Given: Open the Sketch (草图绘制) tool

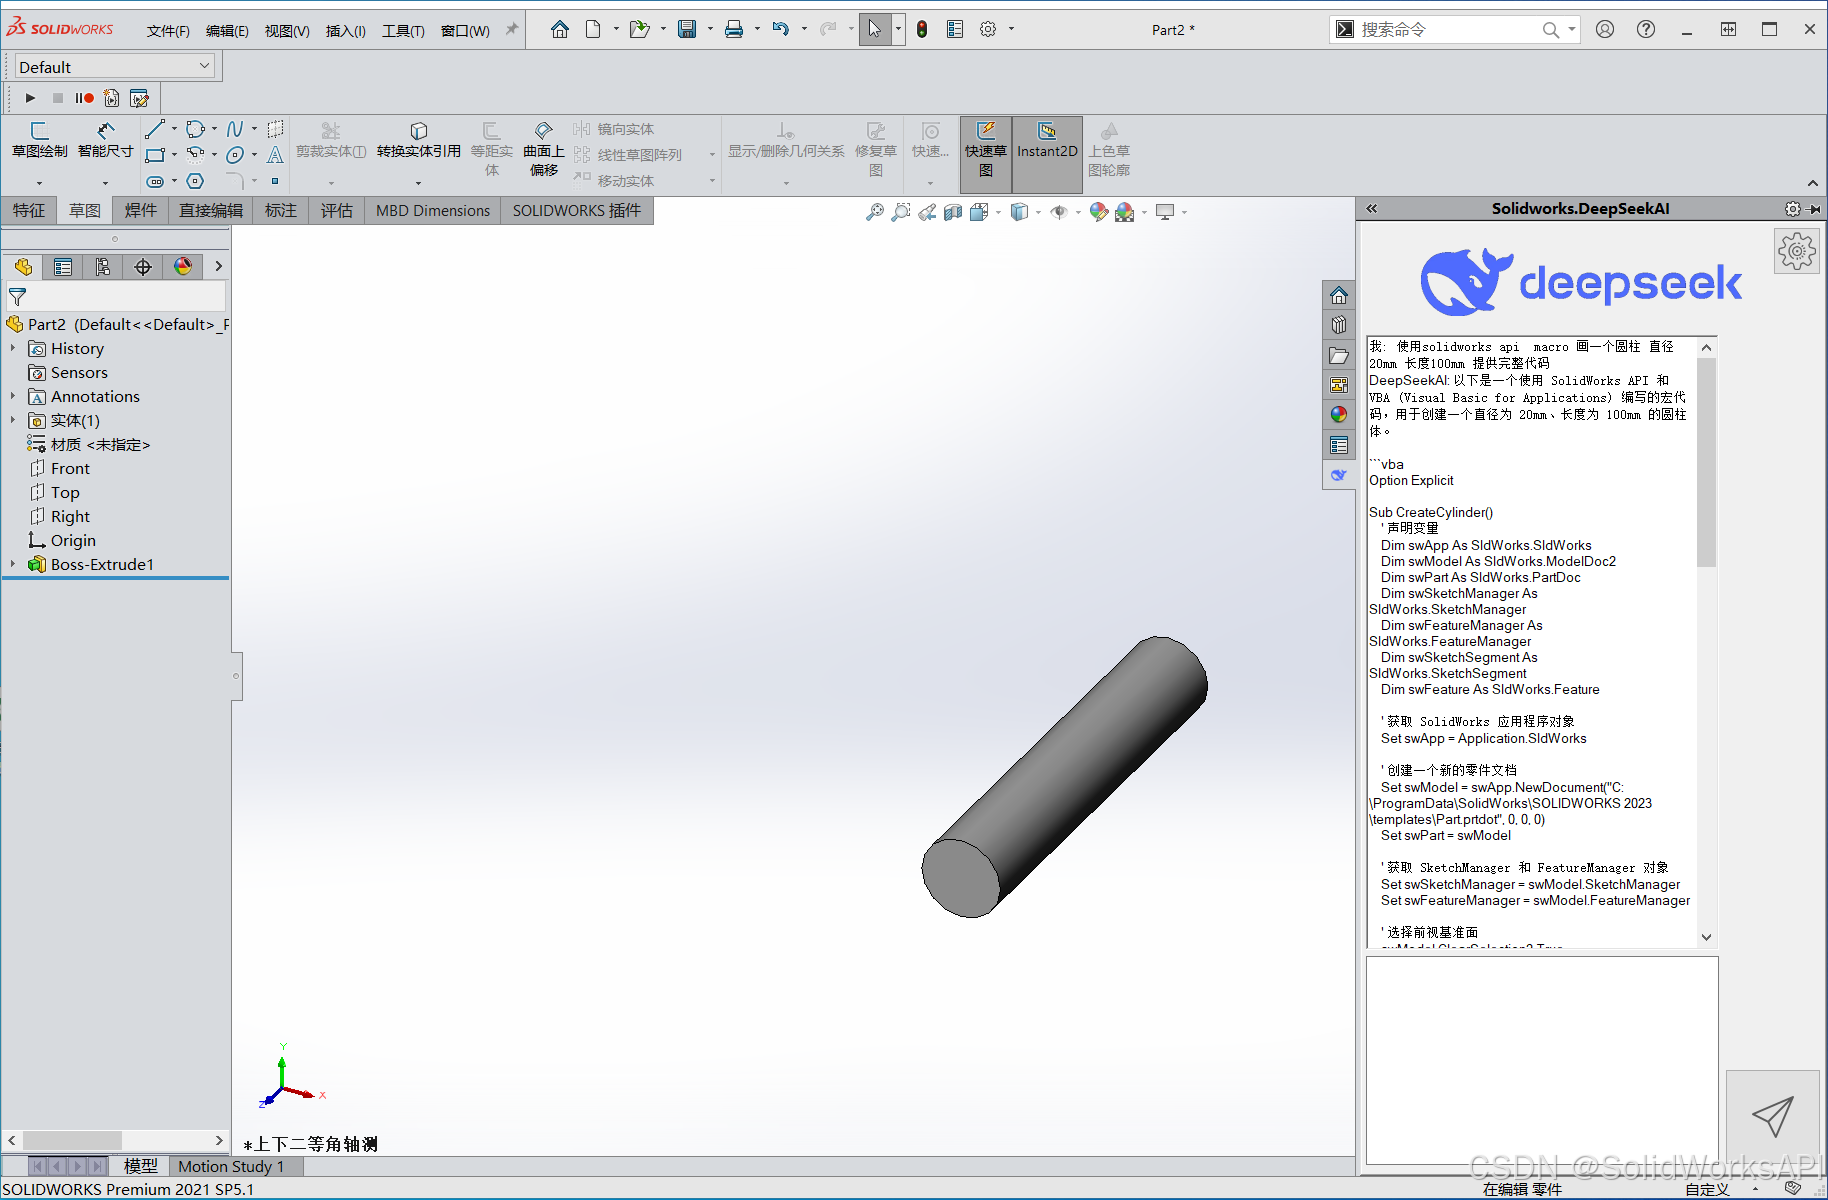Looking at the screenshot, I should [x=40, y=140].
